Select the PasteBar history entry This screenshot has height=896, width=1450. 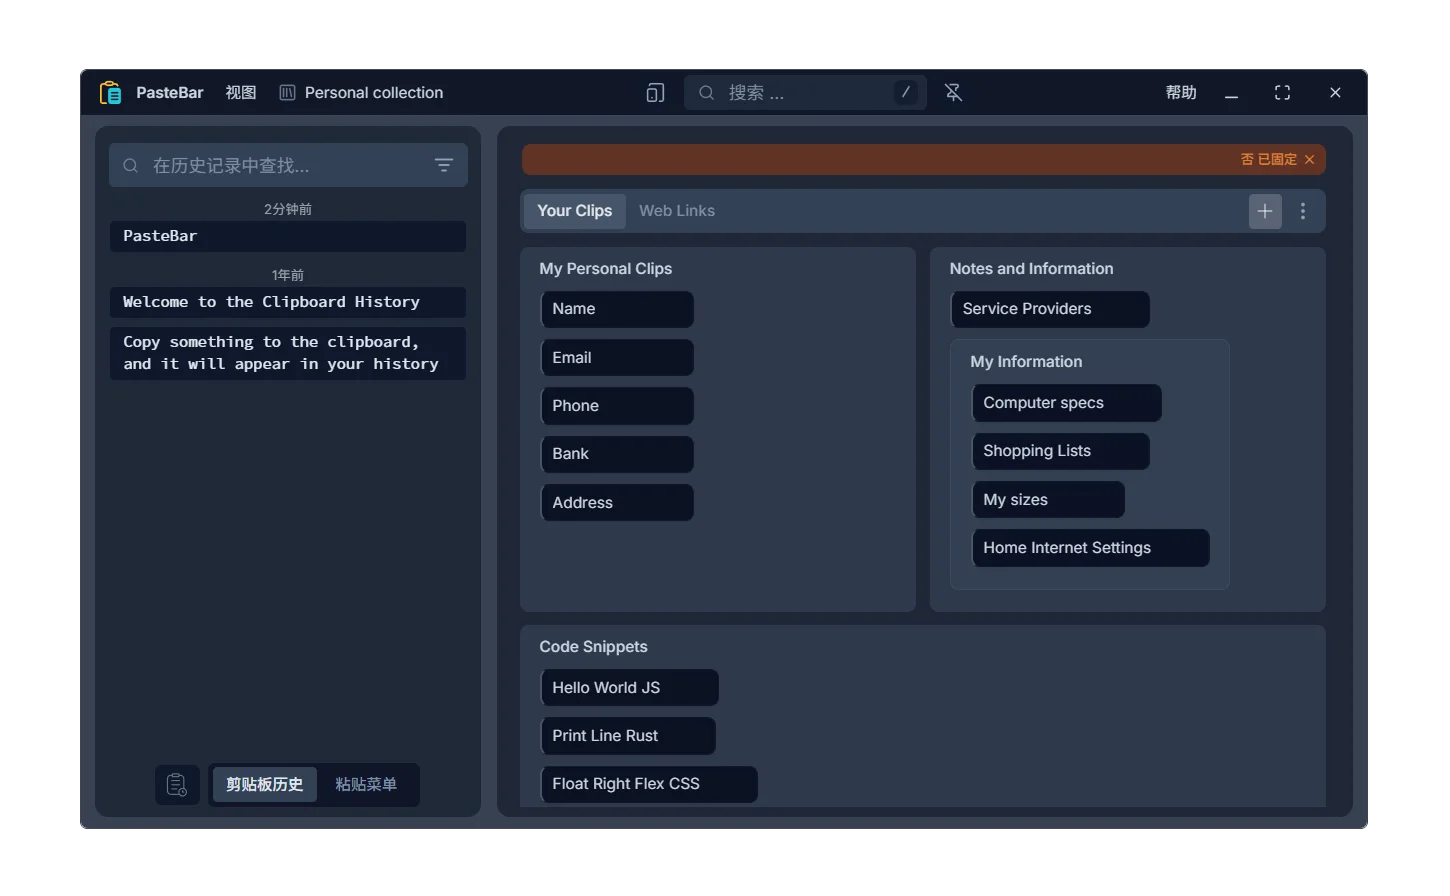pos(288,236)
